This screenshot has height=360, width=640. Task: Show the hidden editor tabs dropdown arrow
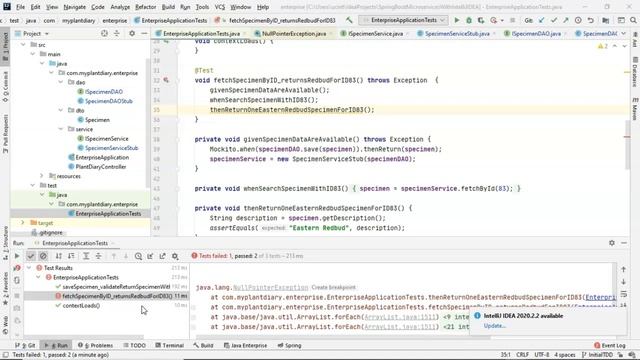(x=624, y=33)
